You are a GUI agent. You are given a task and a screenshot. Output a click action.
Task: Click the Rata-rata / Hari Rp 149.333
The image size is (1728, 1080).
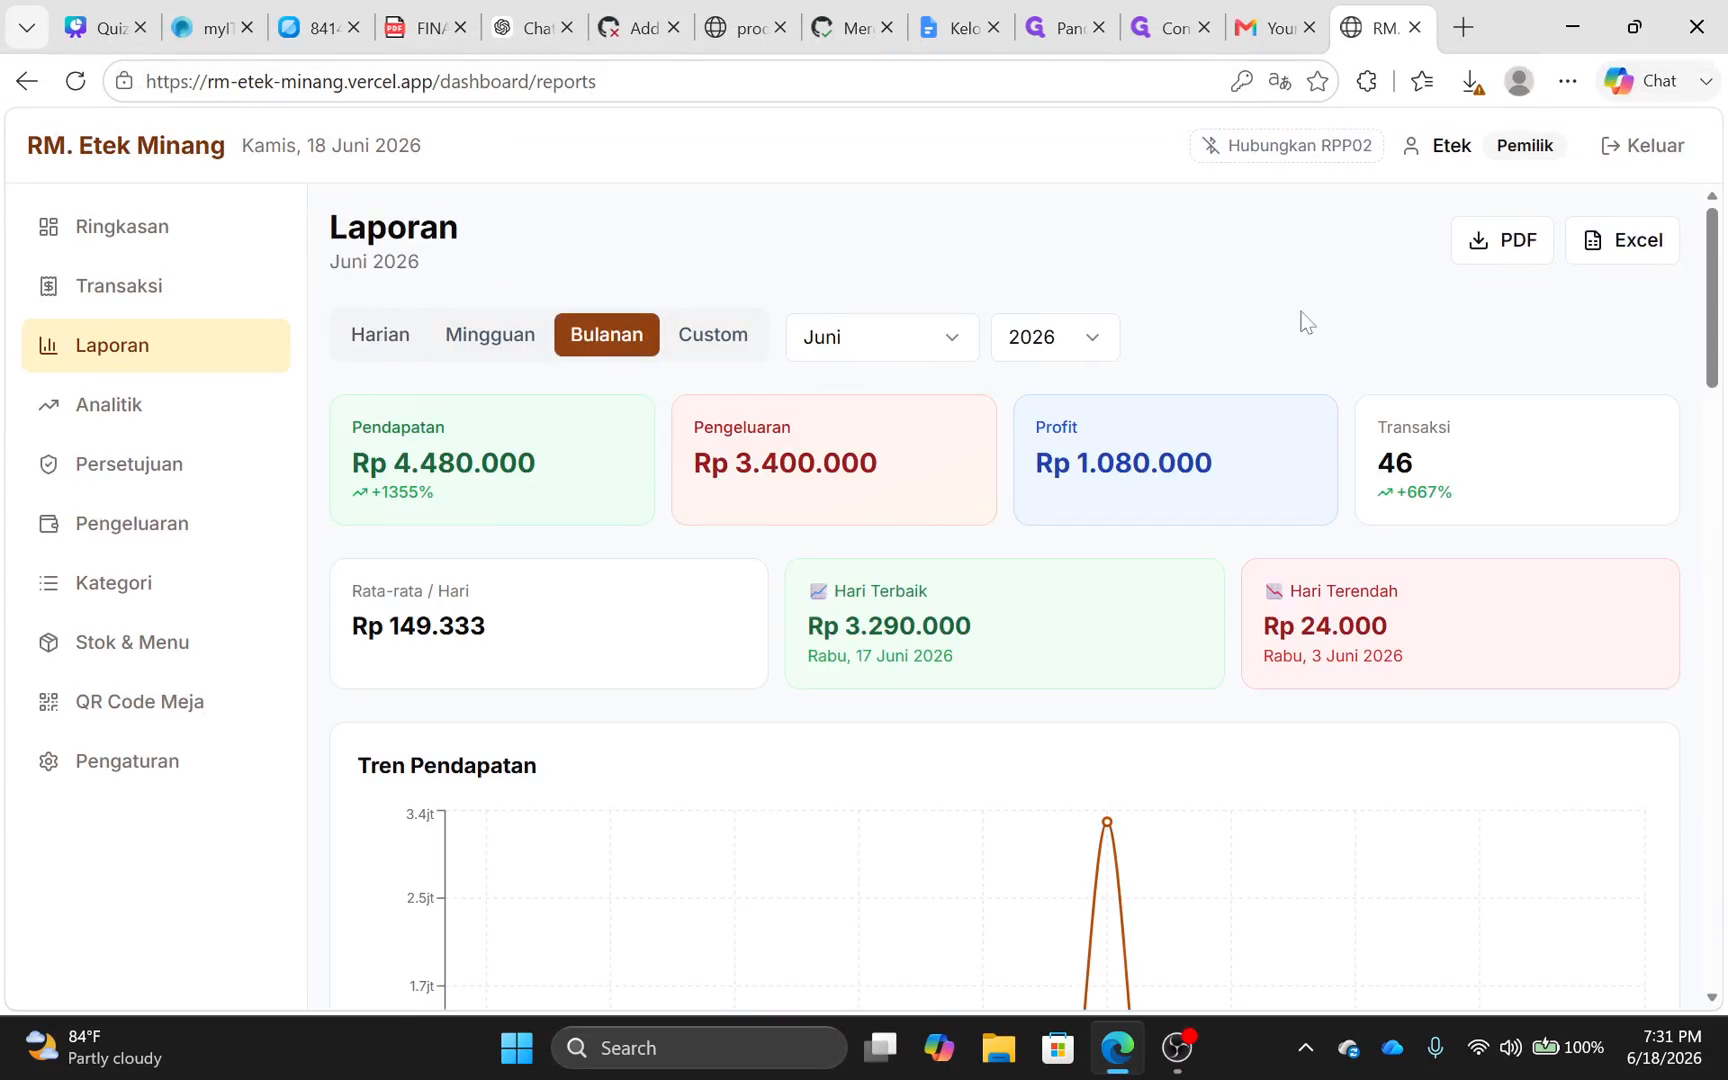[x=418, y=626]
